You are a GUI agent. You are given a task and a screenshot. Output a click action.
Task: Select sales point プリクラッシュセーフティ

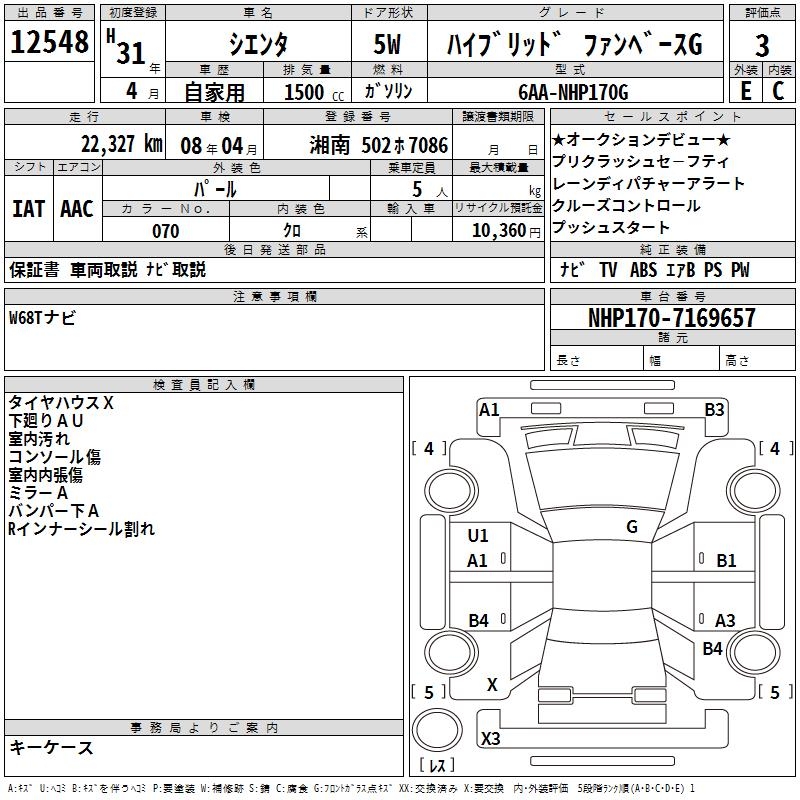click(x=640, y=161)
